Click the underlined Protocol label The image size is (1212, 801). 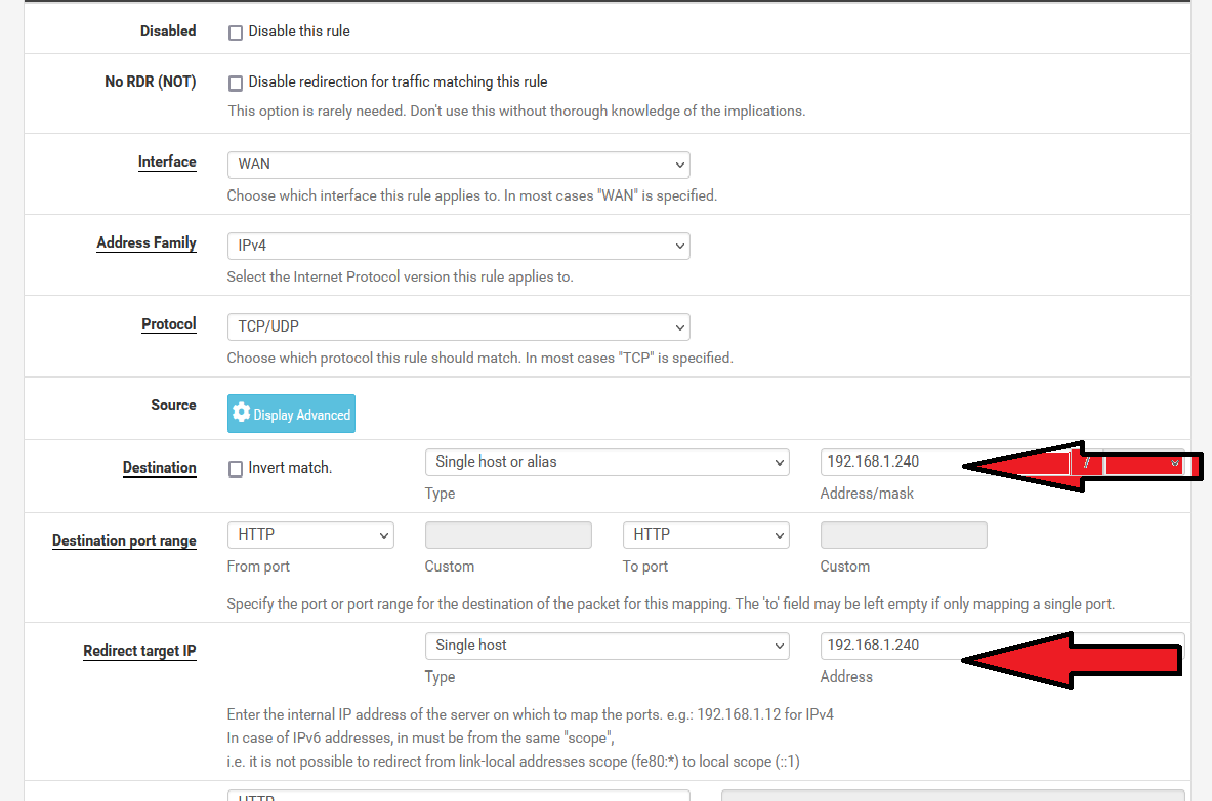pyautogui.click(x=168, y=324)
